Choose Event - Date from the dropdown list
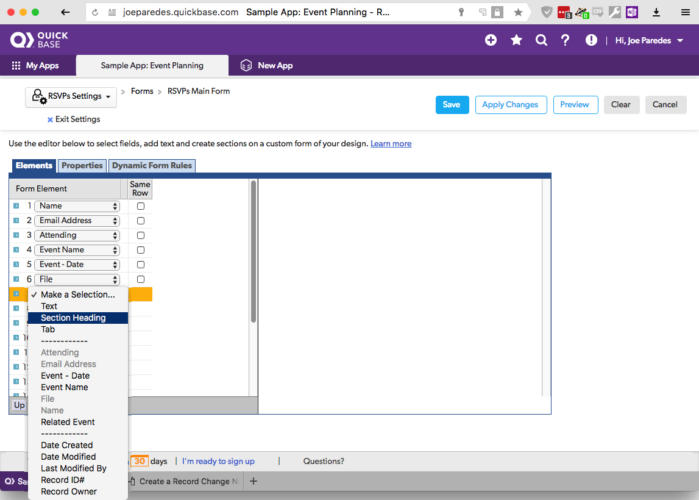The height and width of the screenshot is (500, 699). click(78, 376)
